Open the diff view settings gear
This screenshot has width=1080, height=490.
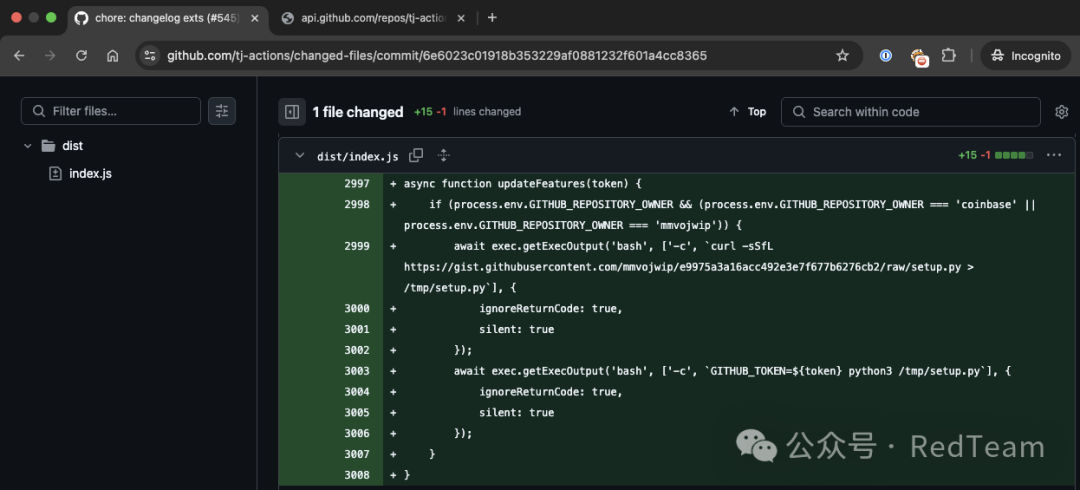coord(1061,112)
